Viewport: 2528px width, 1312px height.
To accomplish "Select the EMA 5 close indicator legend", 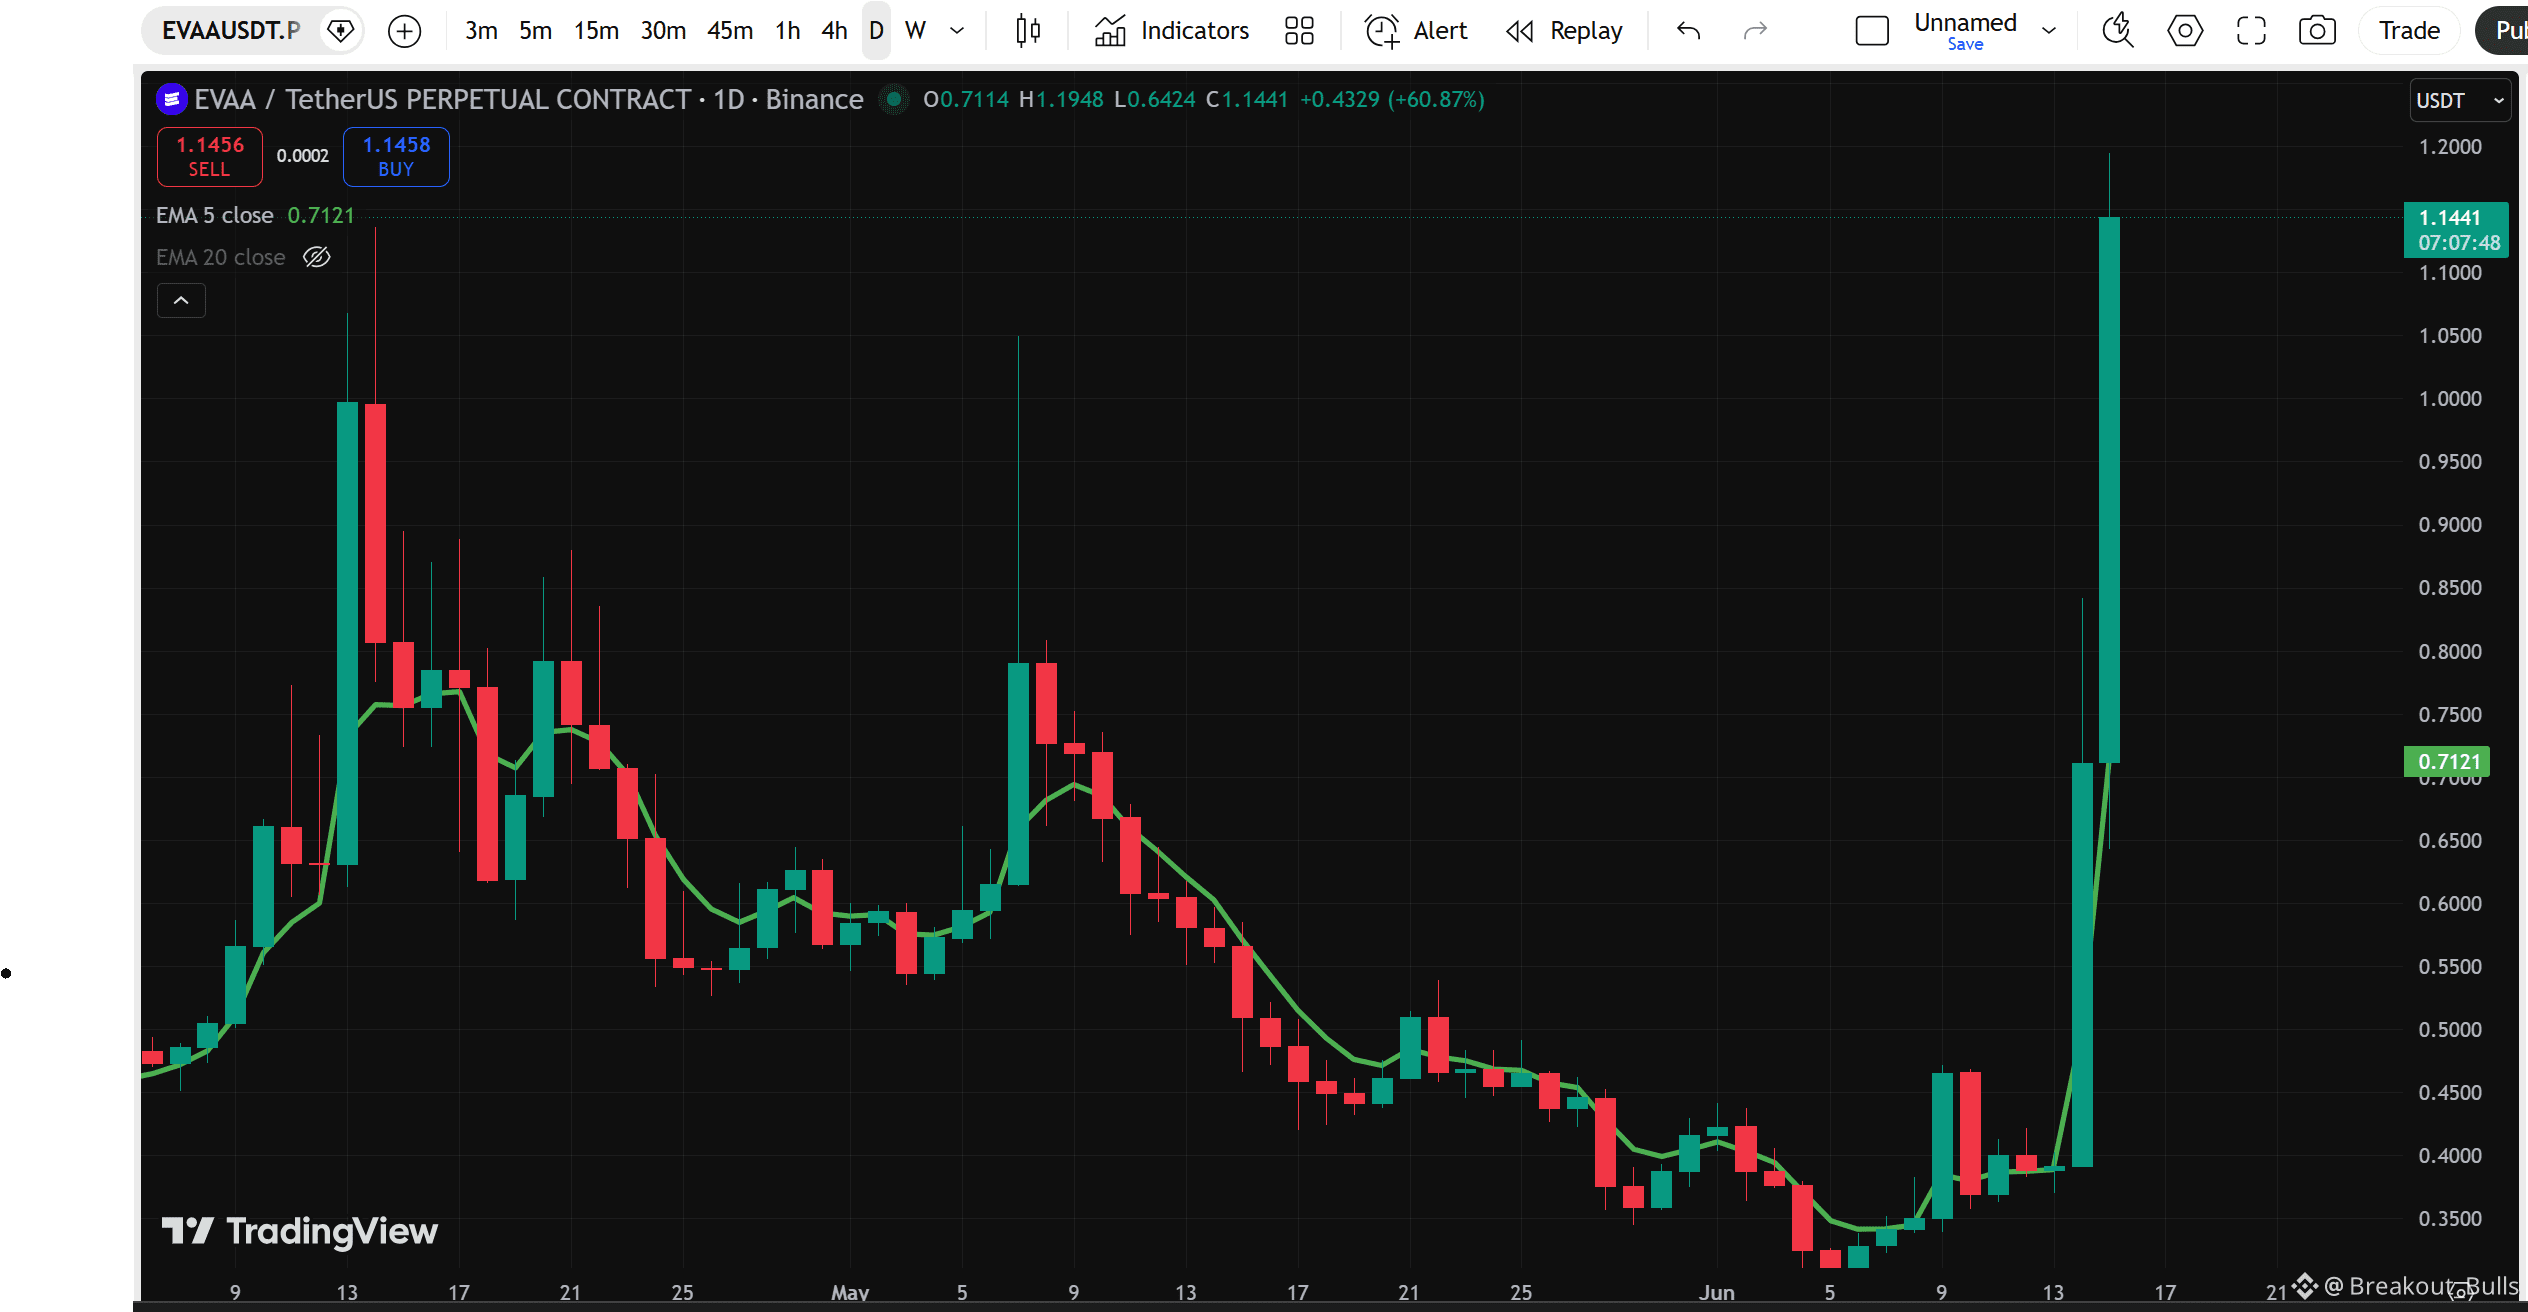I will click(x=215, y=216).
